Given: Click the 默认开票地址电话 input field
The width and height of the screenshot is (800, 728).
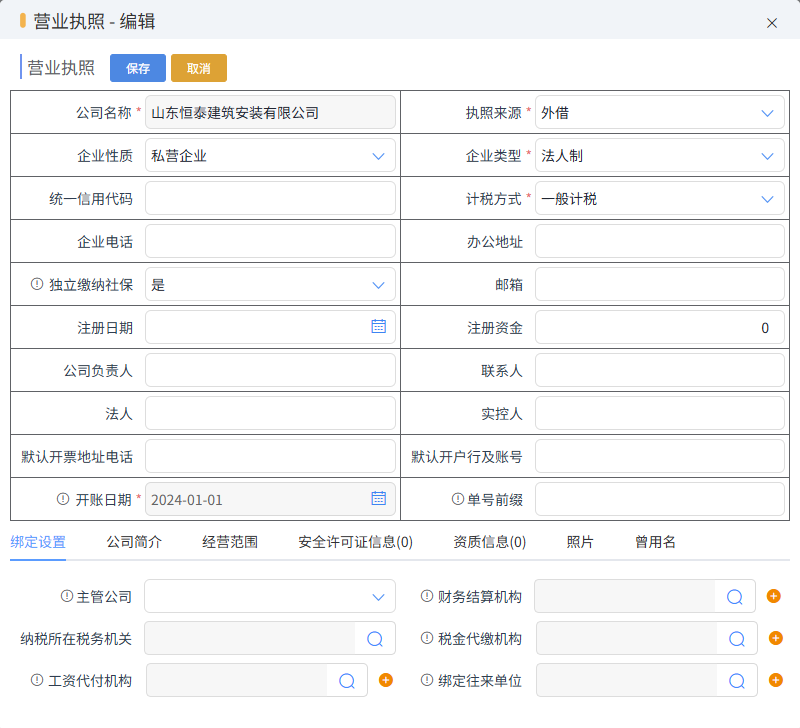Looking at the screenshot, I should (270, 456).
